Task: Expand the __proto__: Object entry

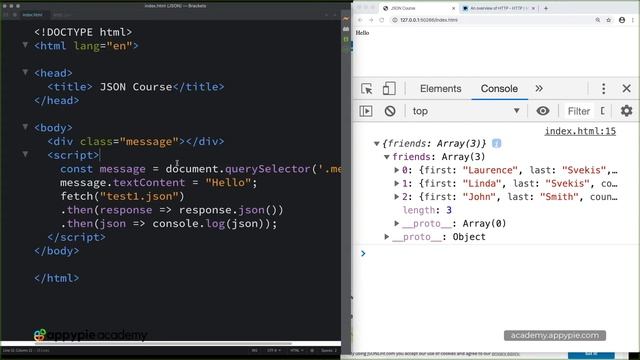Action: click(x=387, y=237)
